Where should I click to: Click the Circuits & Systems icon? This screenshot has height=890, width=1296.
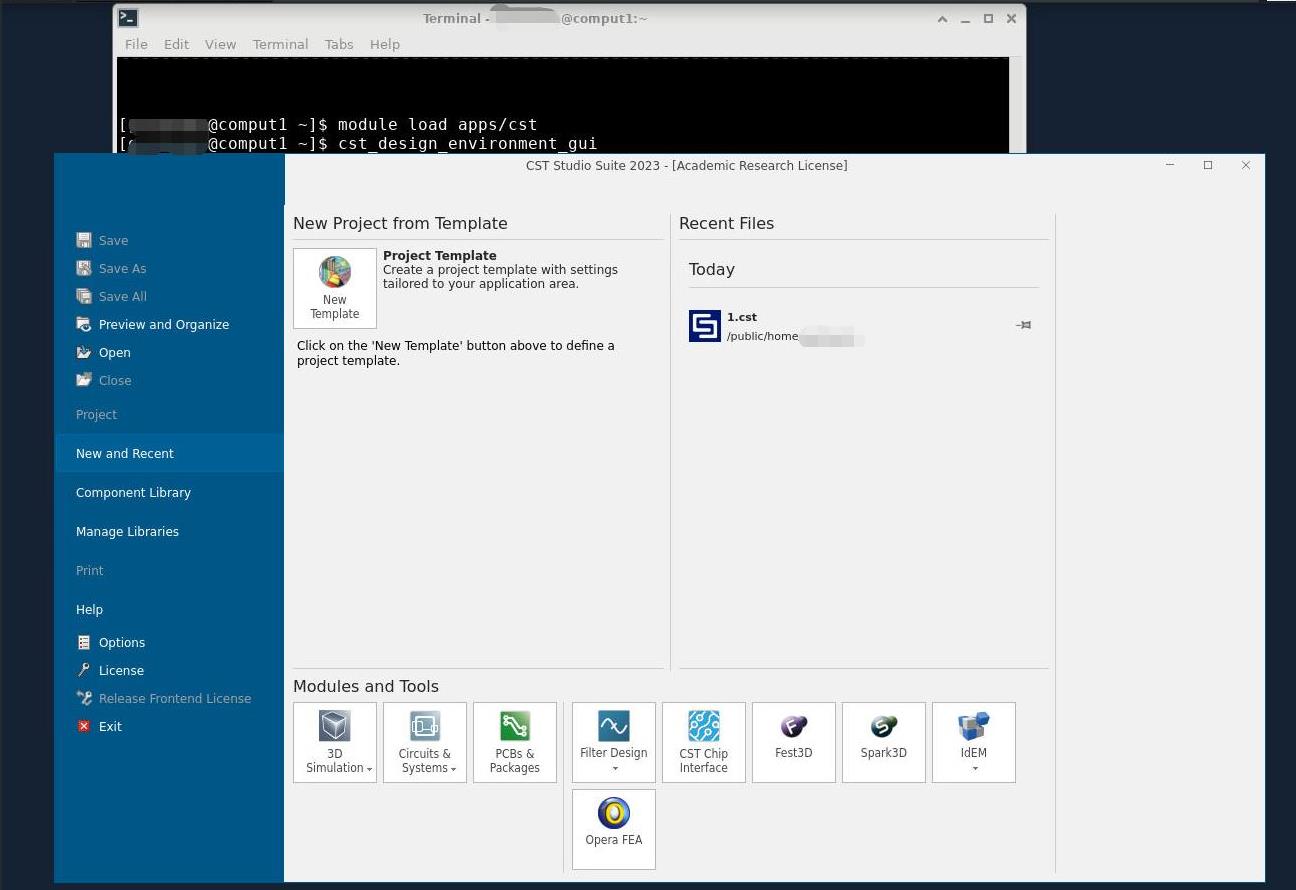(425, 742)
